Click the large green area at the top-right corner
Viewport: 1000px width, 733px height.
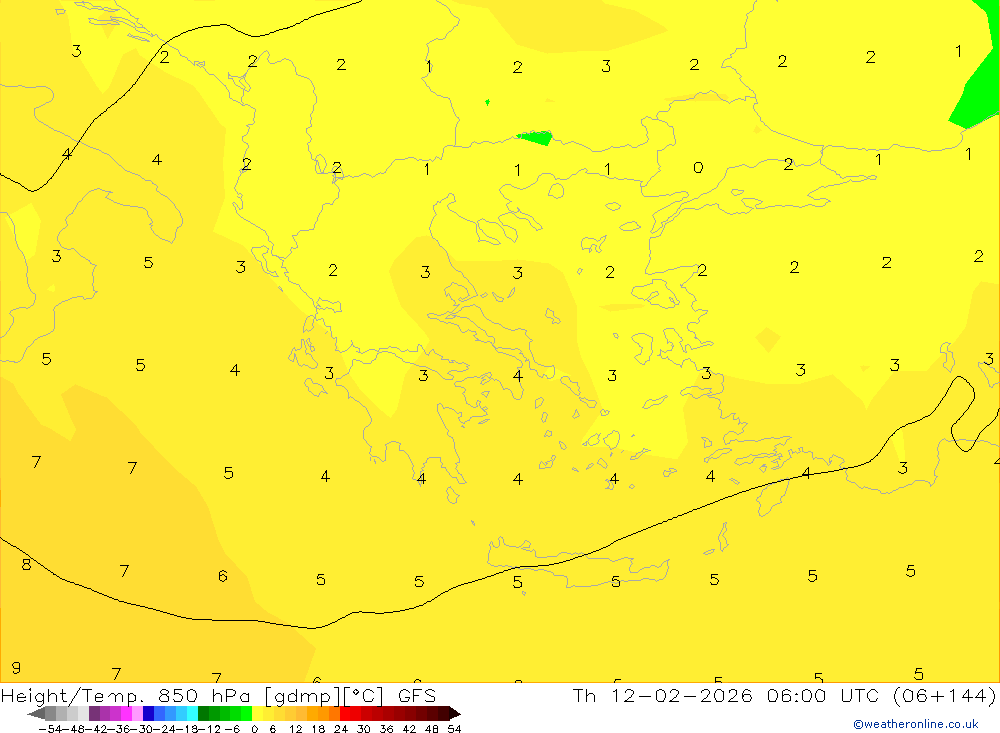[x=977, y=70]
